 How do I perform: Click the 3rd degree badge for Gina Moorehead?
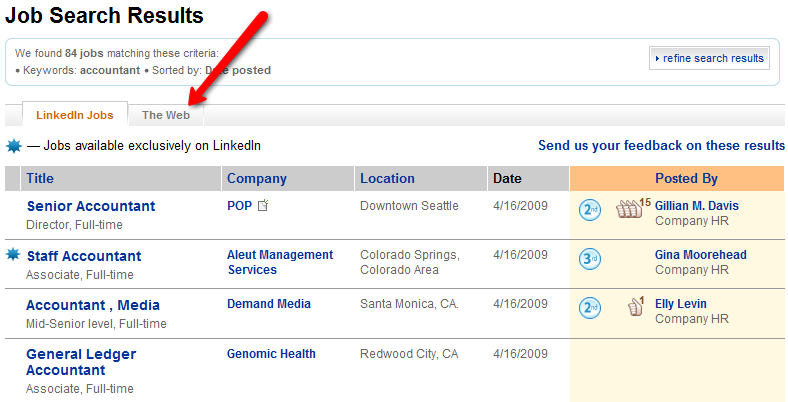point(590,259)
